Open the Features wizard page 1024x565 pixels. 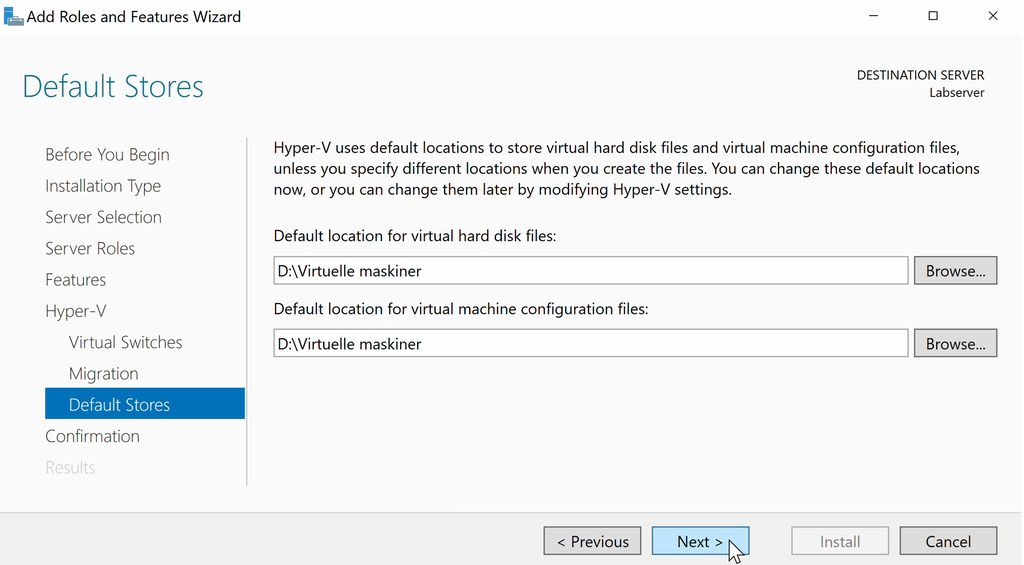[x=75, y=280]
